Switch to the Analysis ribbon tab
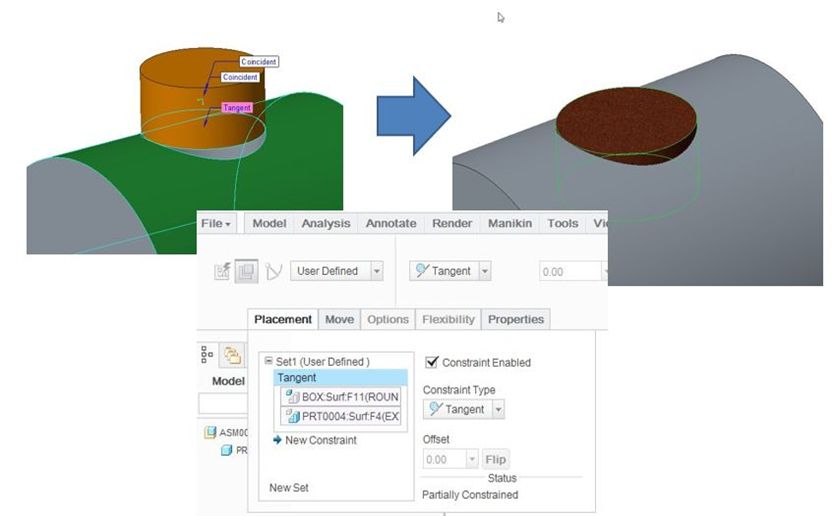 coord(326,224)
